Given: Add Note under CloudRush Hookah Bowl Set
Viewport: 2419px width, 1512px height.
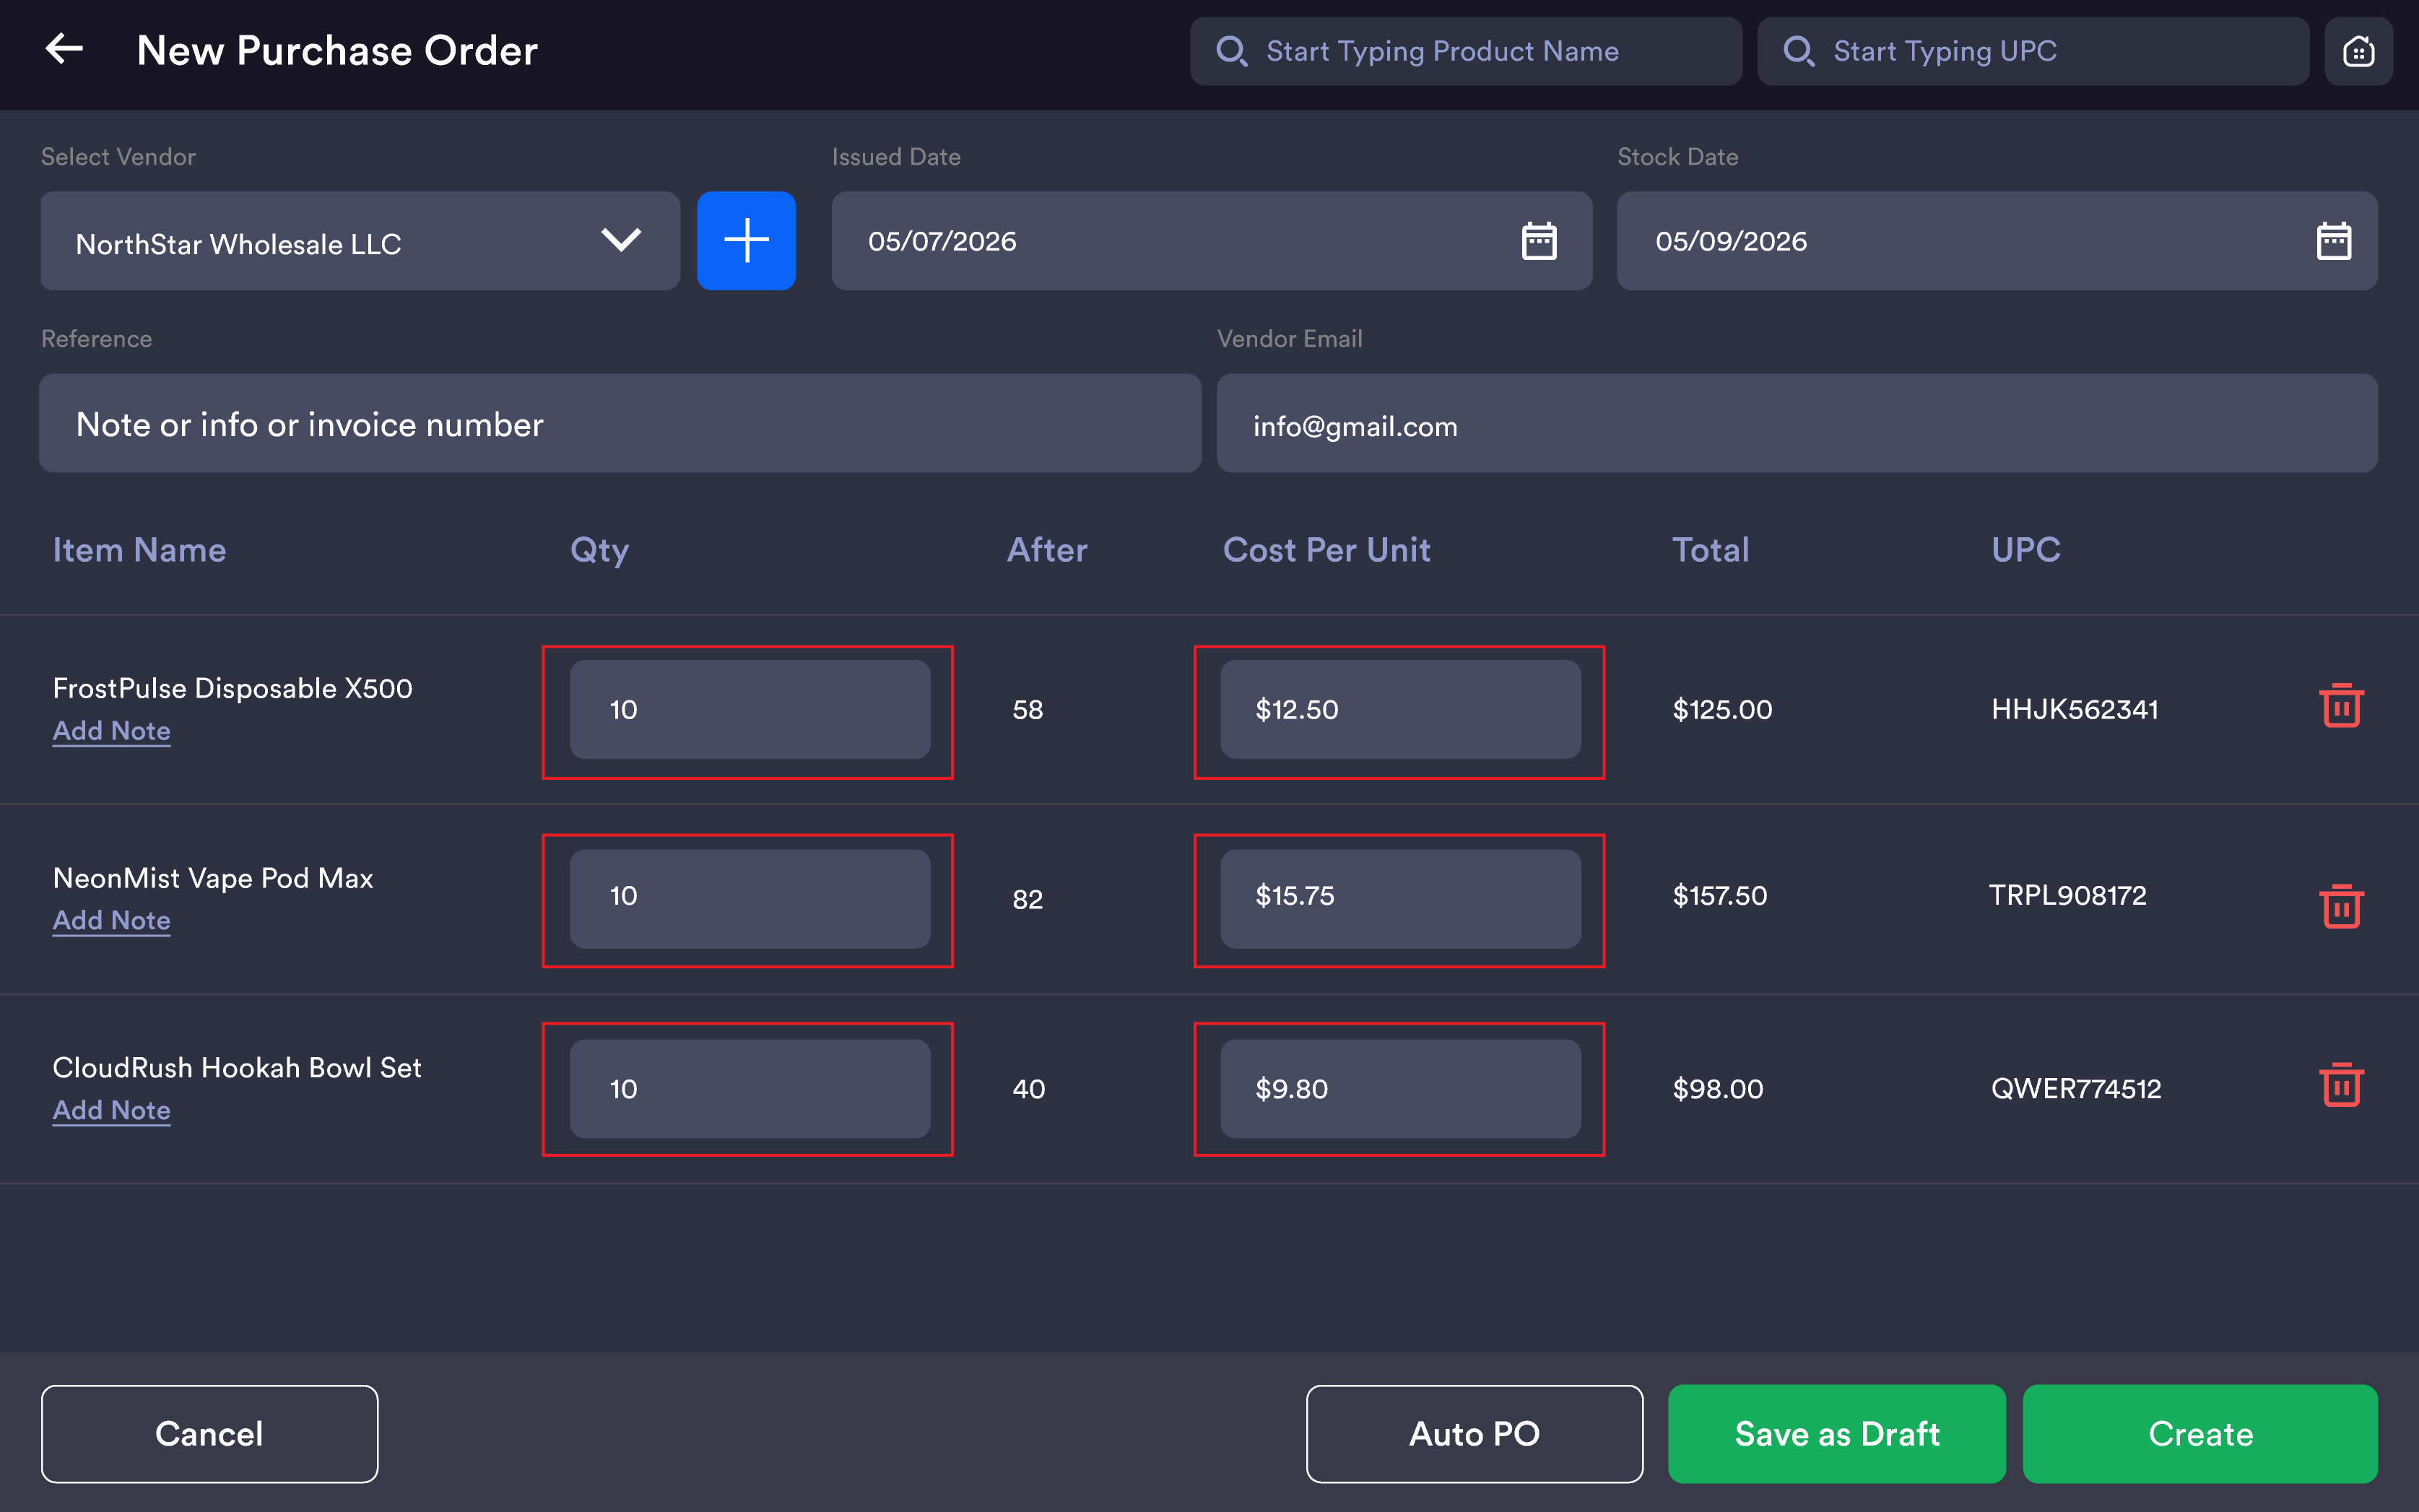Looking at the screenshot, I should [x=112, y=1110].
